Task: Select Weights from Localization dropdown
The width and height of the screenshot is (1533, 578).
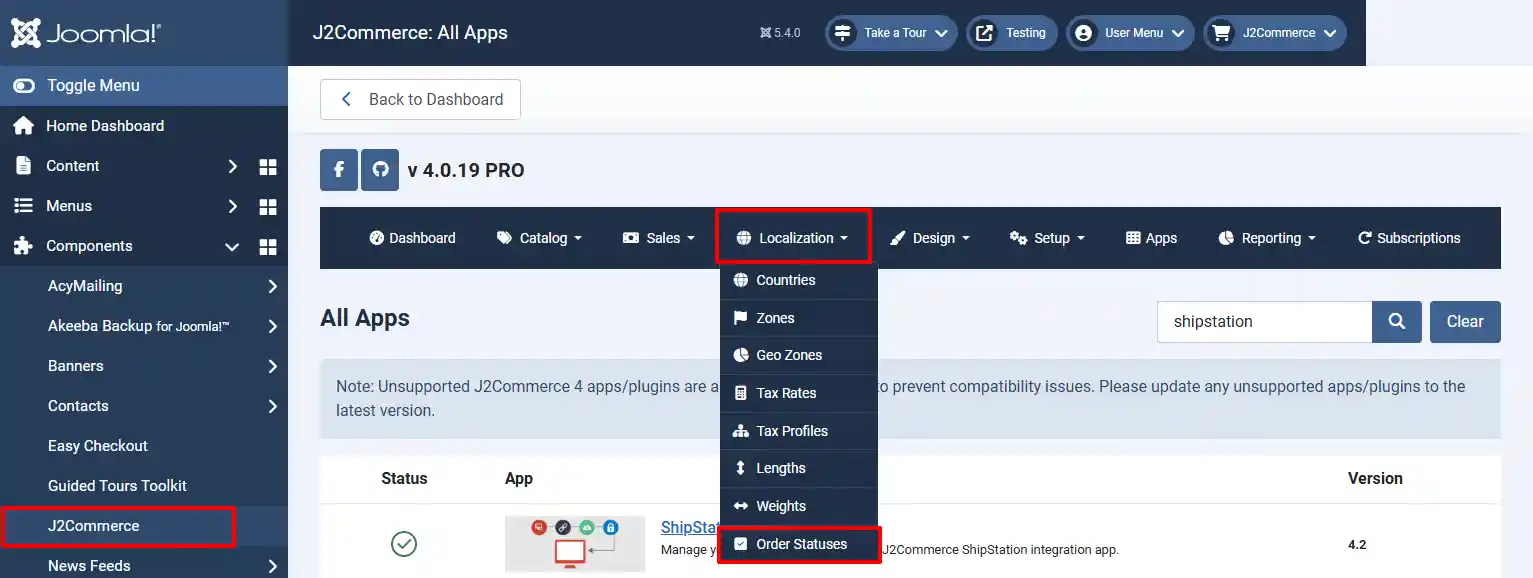Action: 798,506
